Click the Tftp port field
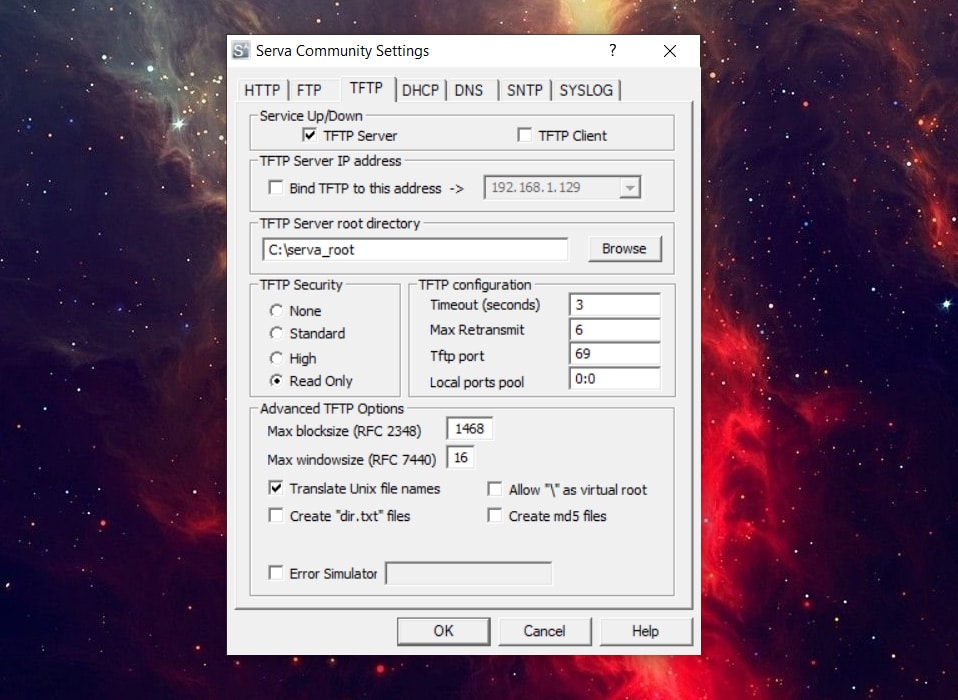Screen dimensions: 958x700 tap(615, 354)
